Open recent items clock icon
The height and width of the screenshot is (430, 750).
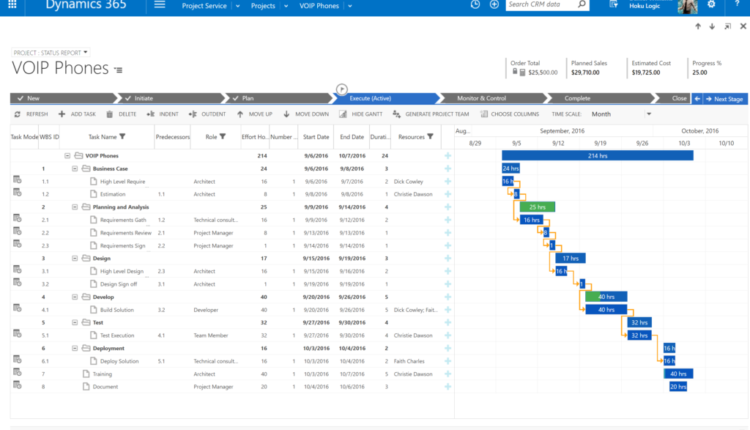pyautogui.click(x=475, y=5)
